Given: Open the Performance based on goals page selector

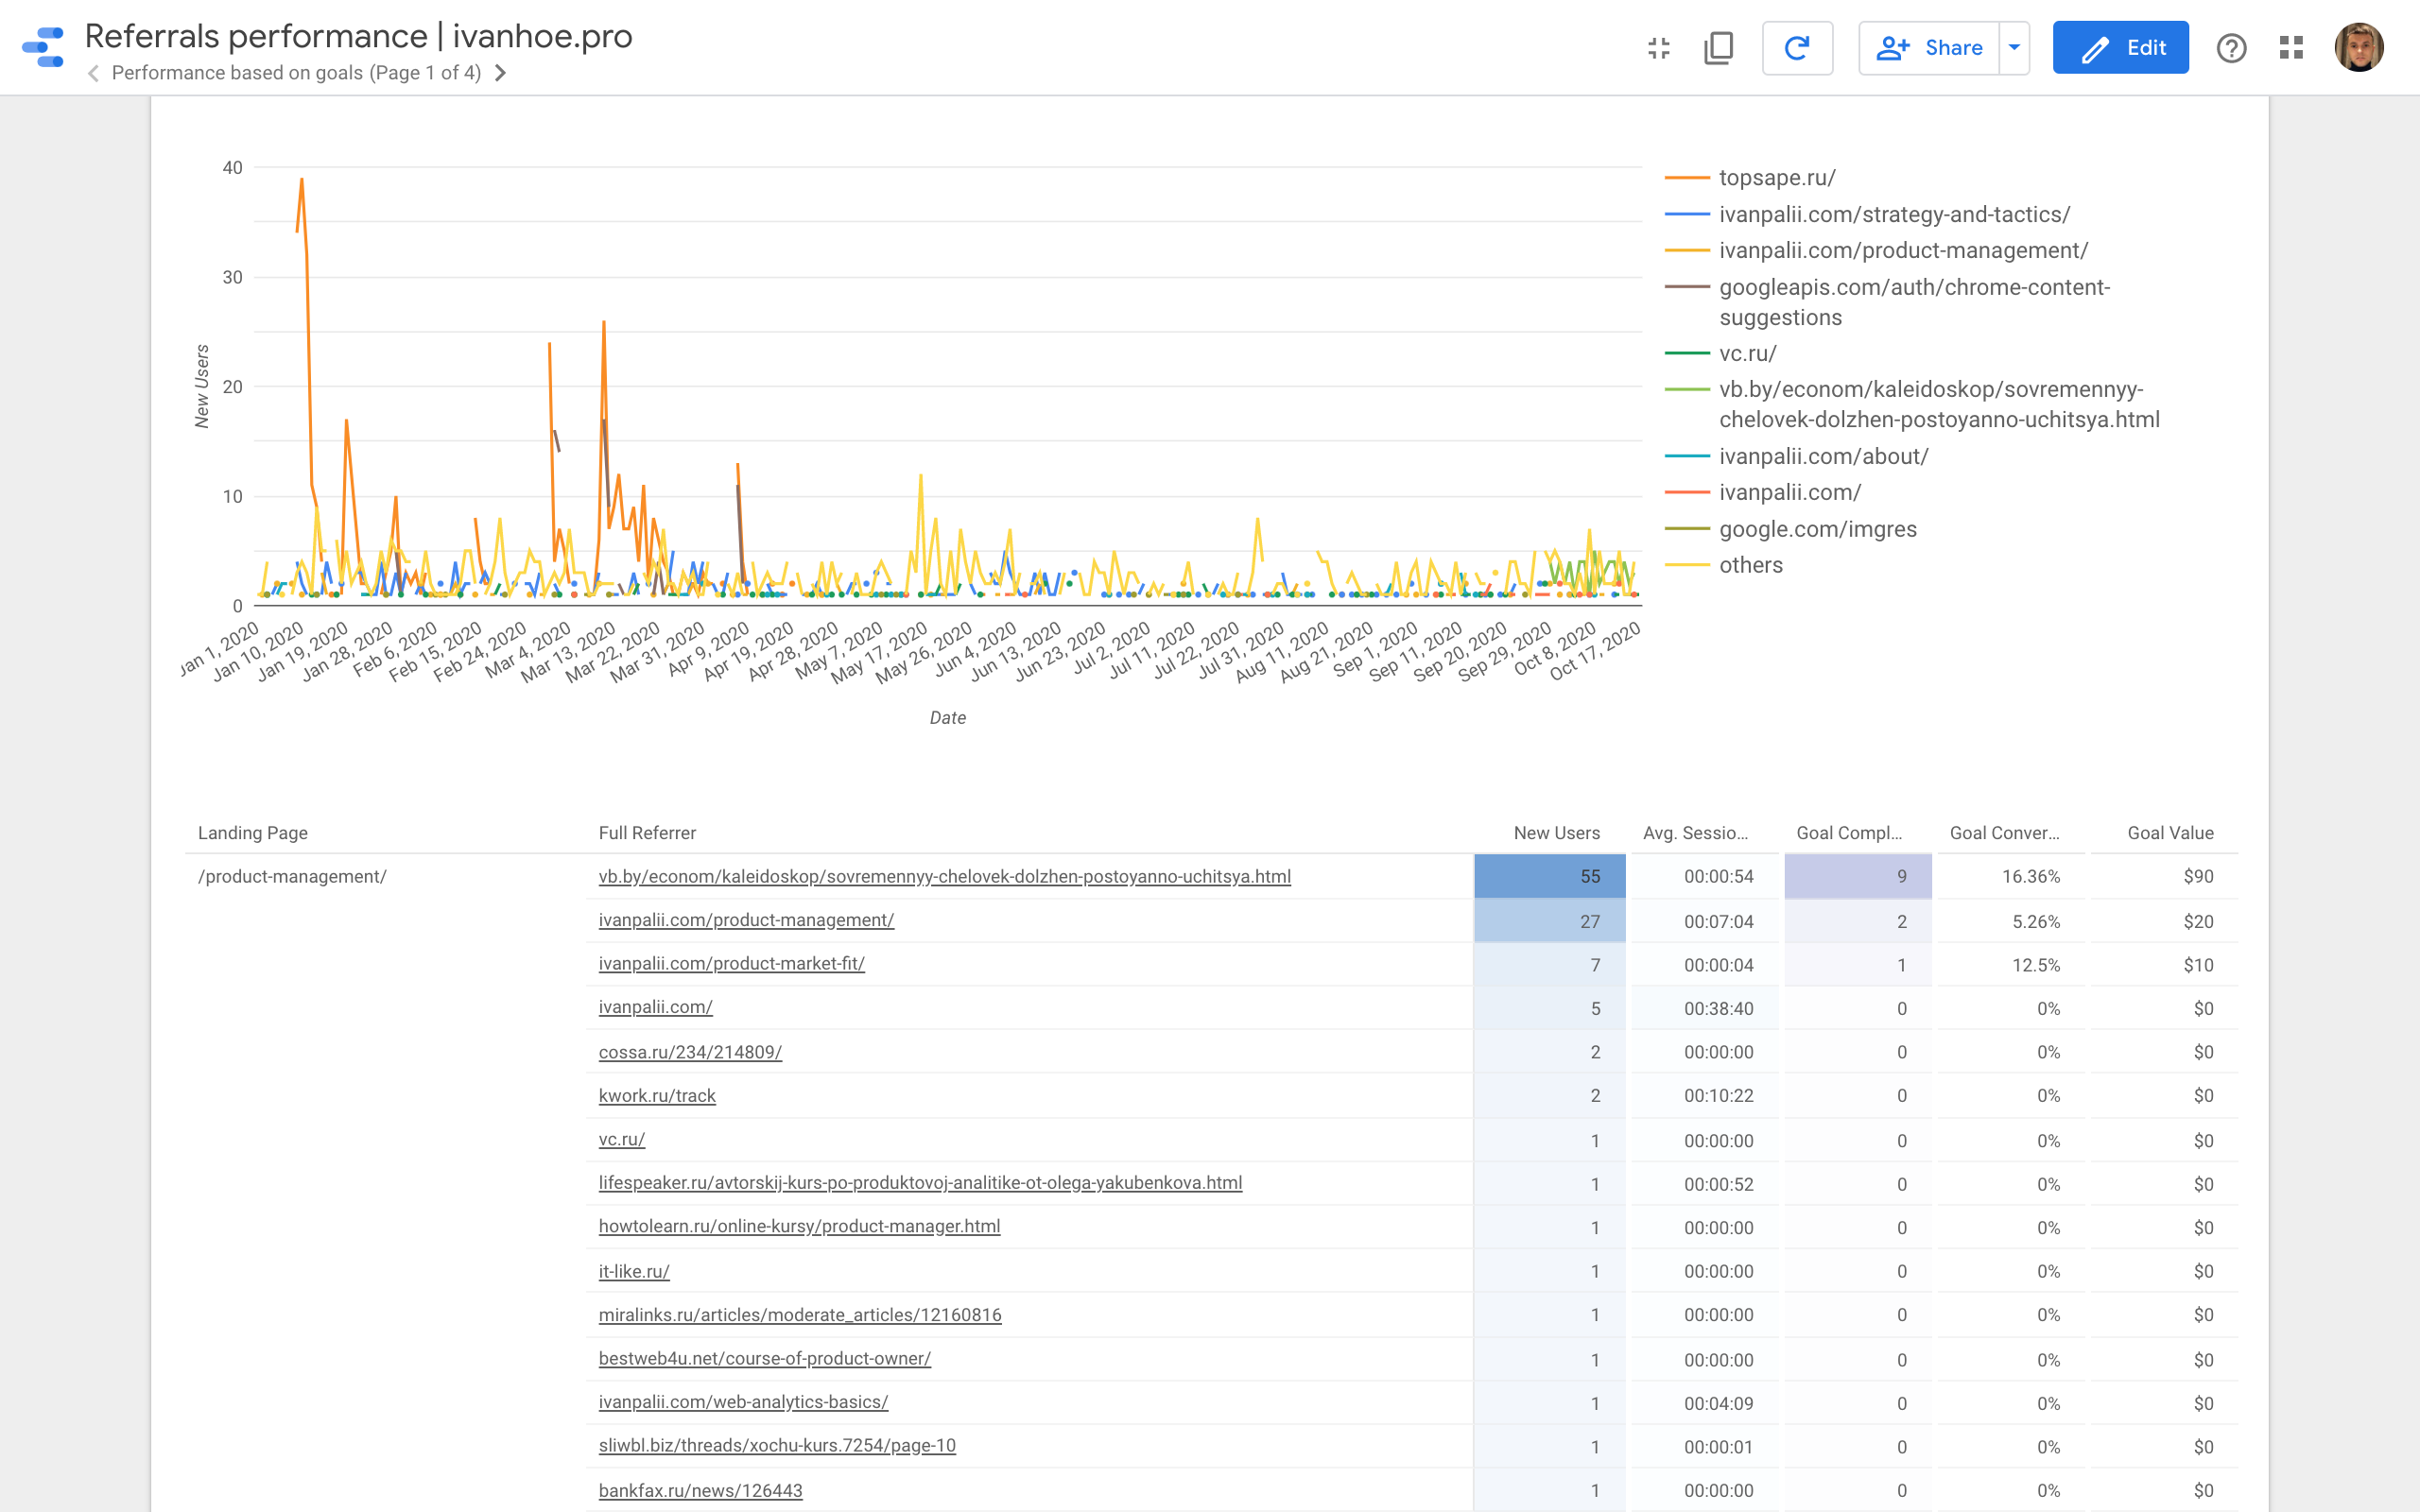Looking at the screenshot, I should coord(296,73).
